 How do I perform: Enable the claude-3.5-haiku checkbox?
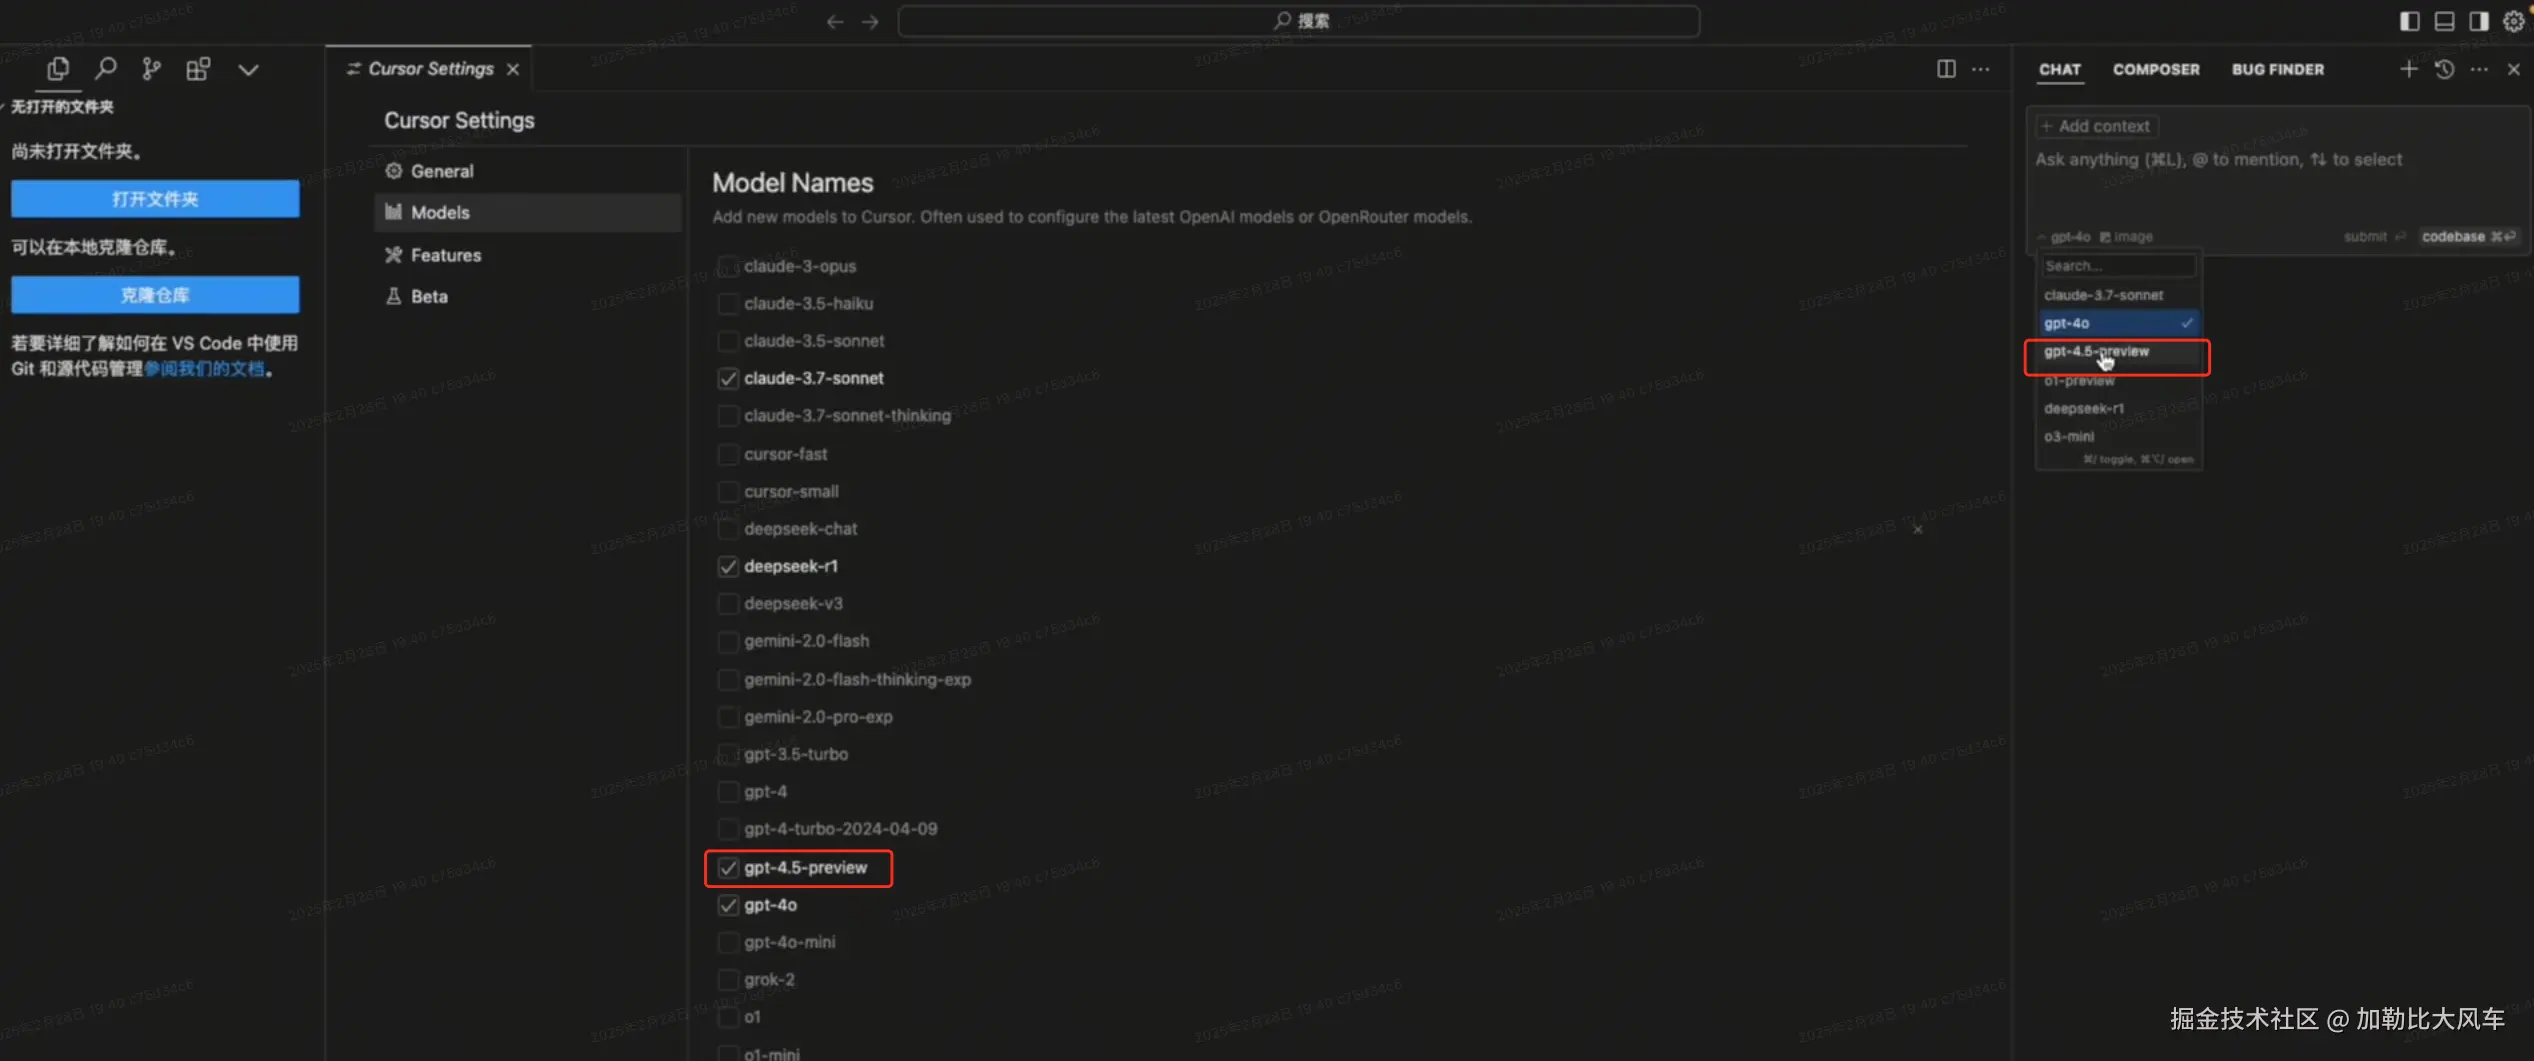pyautogui.click(x=728, y=303)
